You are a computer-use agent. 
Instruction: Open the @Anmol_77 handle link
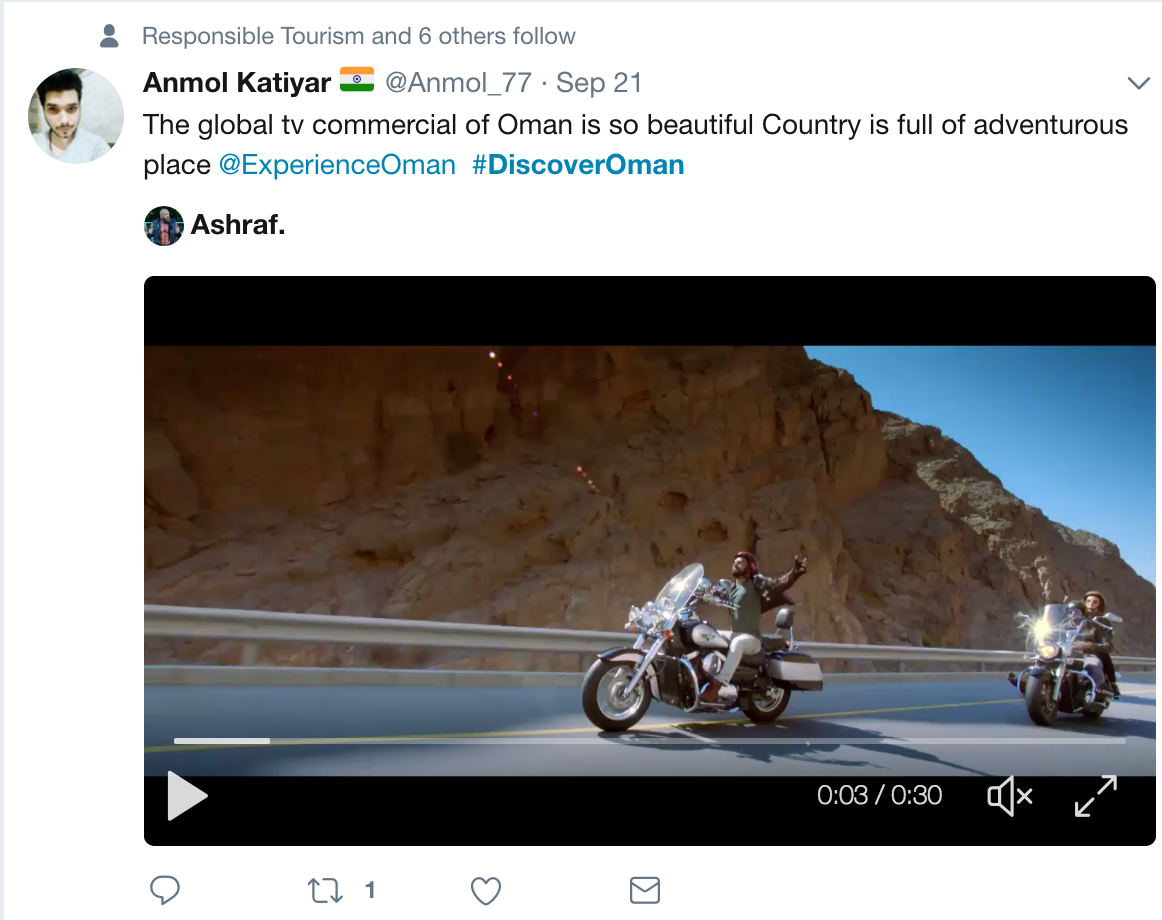pos(458,82)
